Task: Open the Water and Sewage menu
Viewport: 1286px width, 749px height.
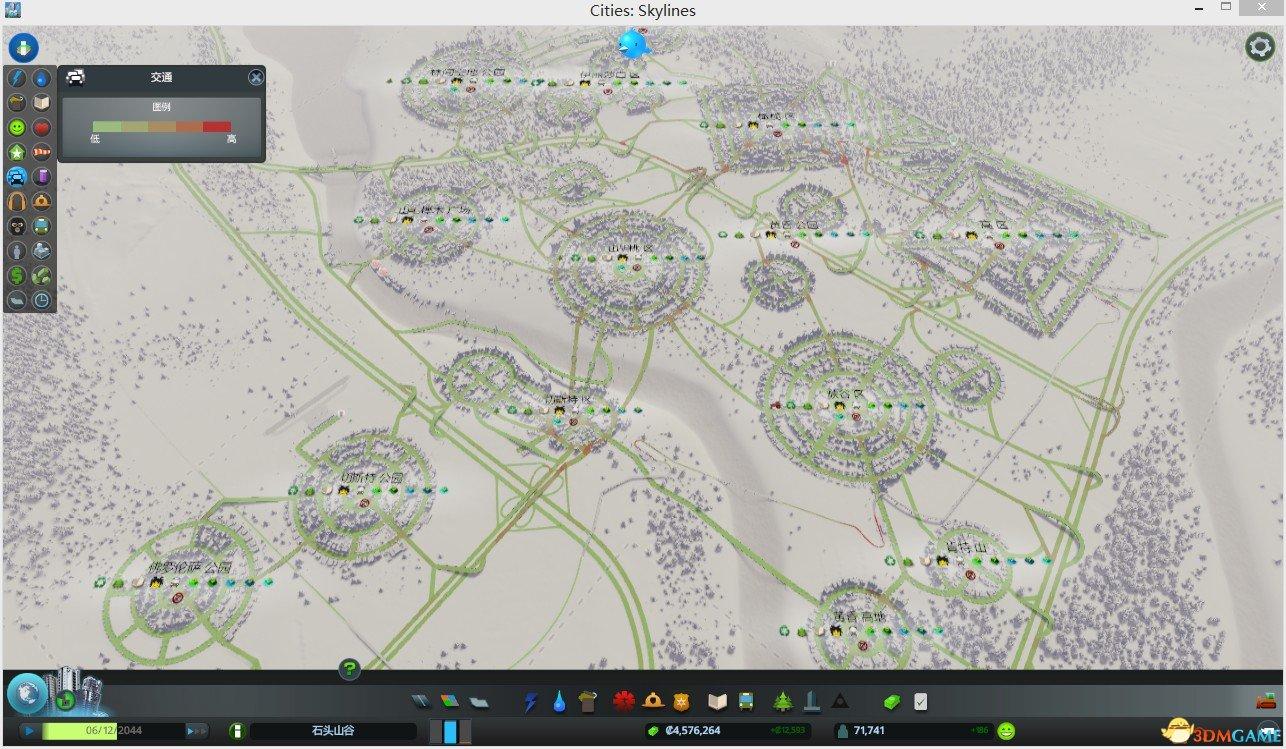Action: tap(559, 702)
